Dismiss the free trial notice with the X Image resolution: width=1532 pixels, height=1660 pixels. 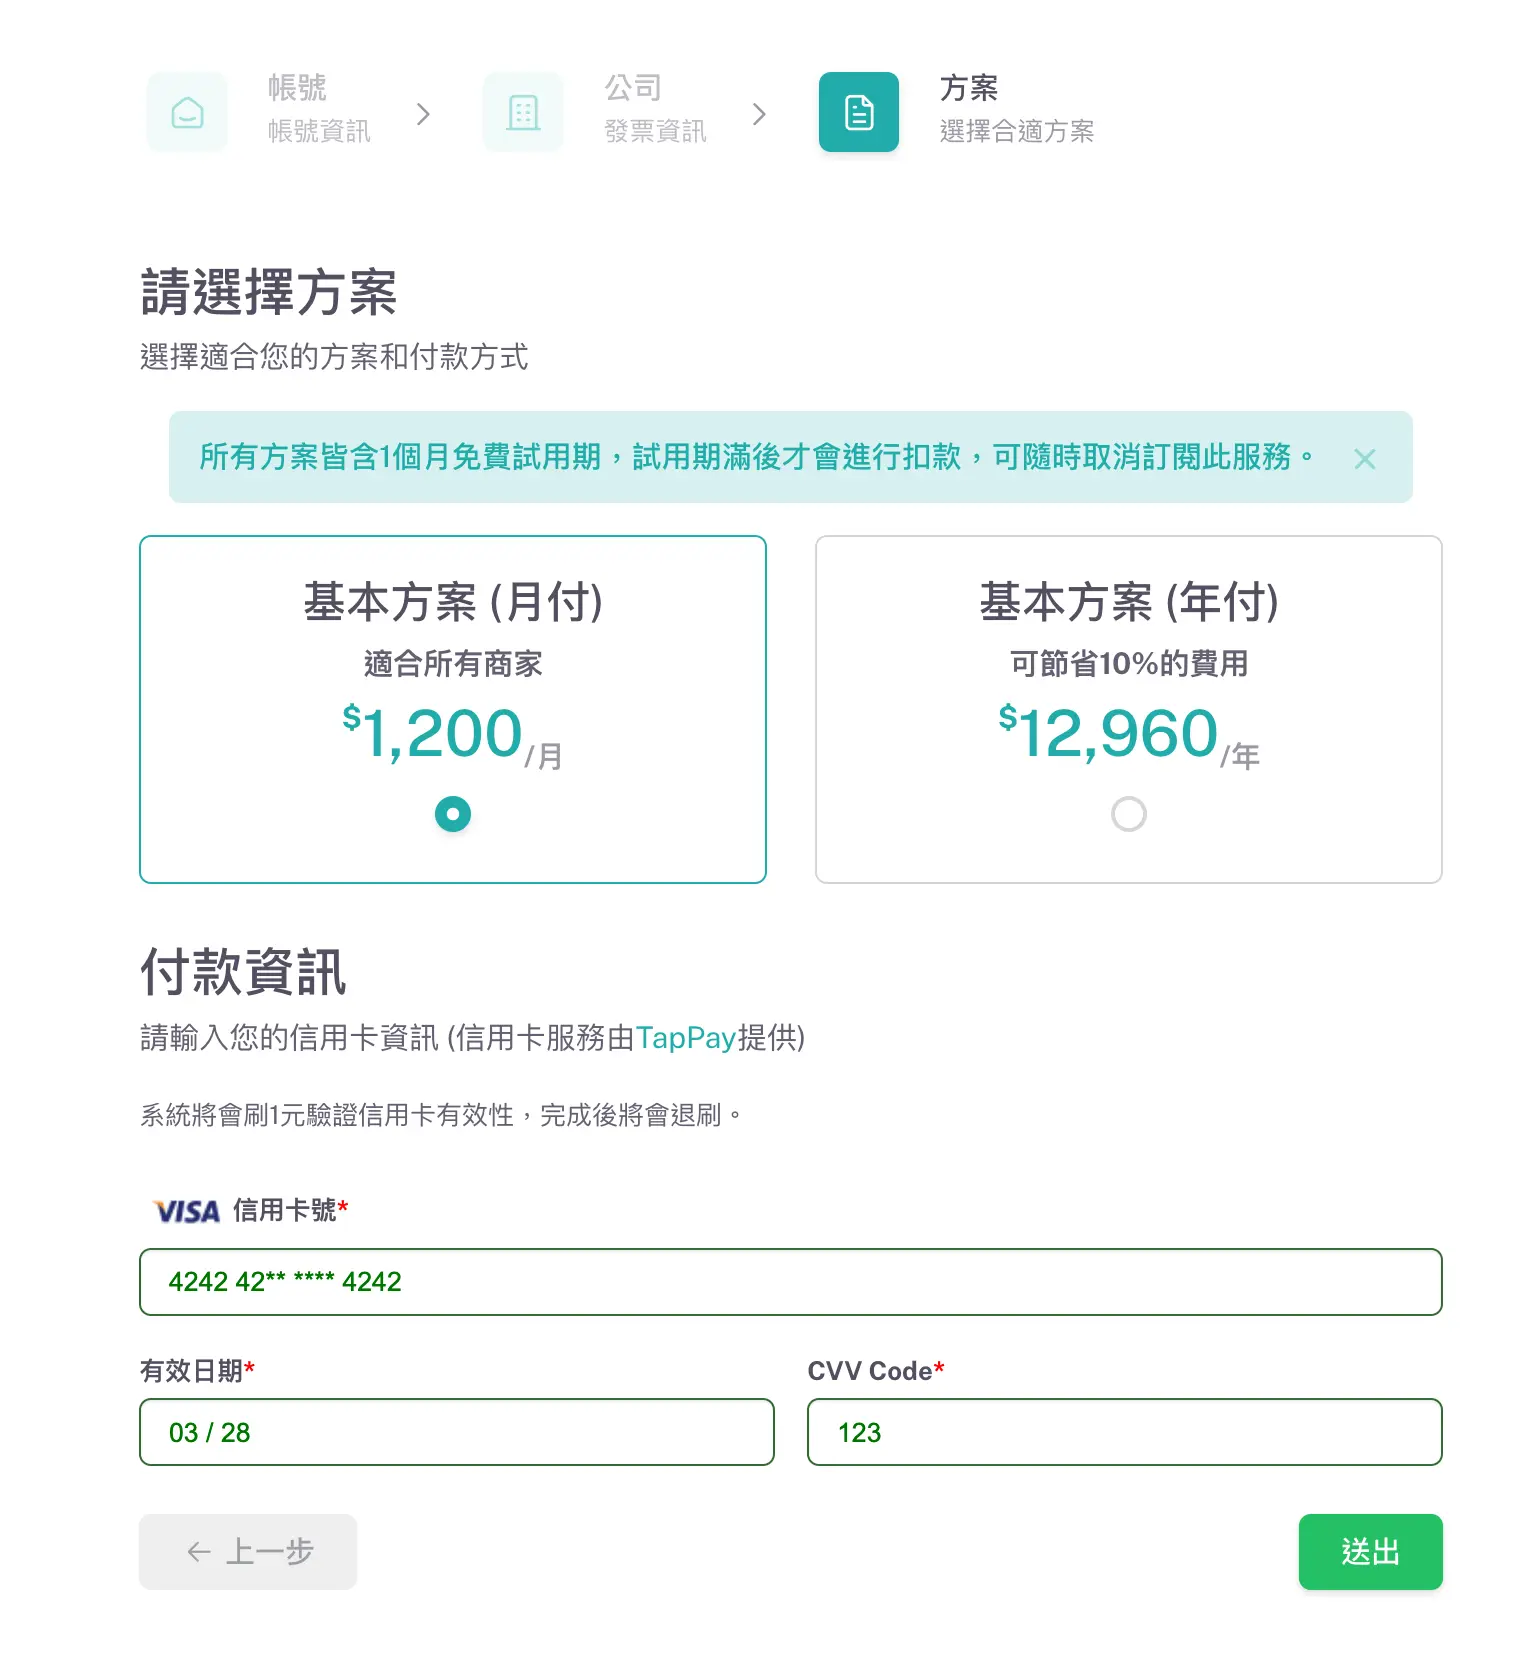pos(1365,458)
